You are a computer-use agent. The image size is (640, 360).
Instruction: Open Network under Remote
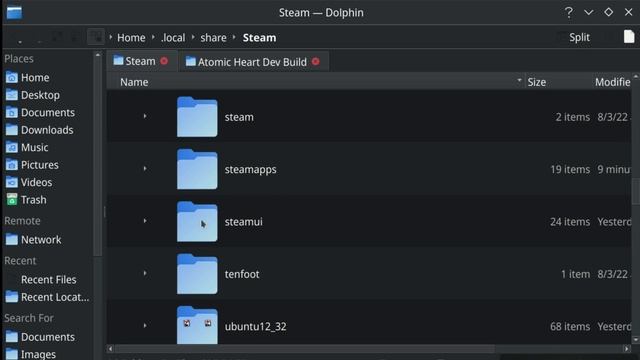point(33,240)
